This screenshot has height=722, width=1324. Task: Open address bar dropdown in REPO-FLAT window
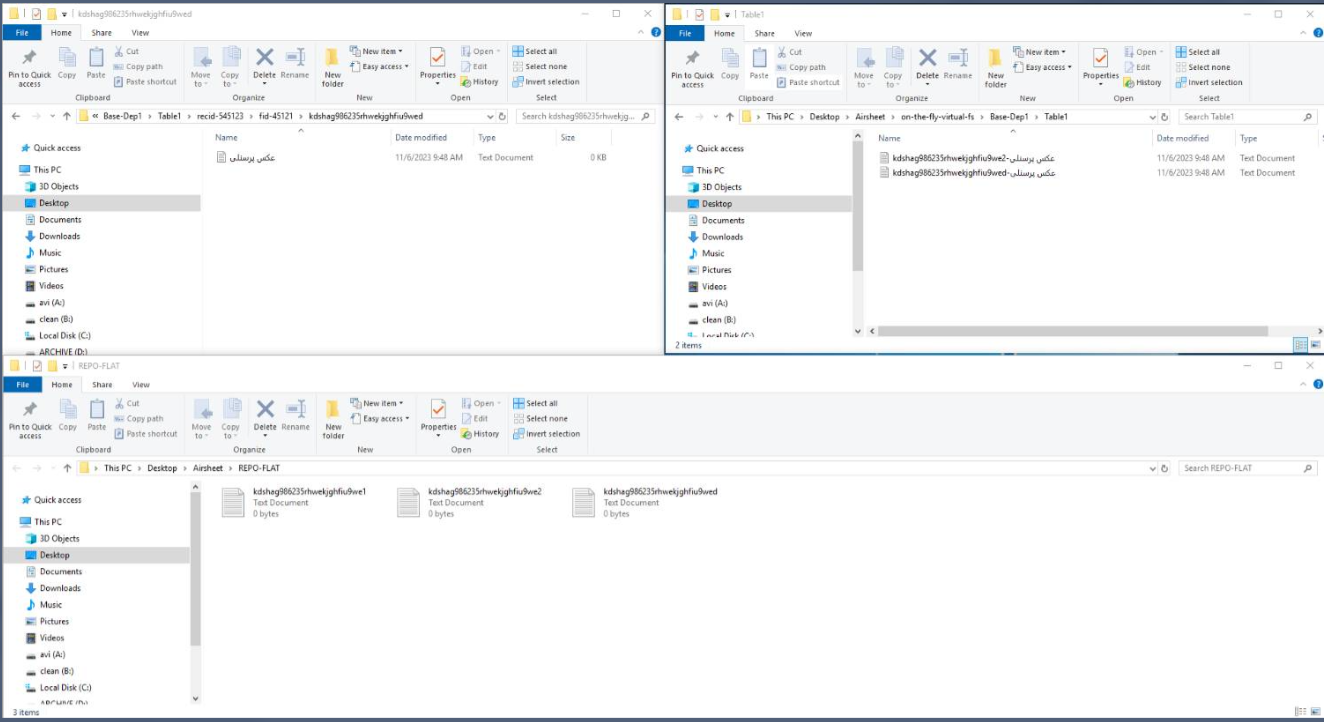[x=1152, y=468]
